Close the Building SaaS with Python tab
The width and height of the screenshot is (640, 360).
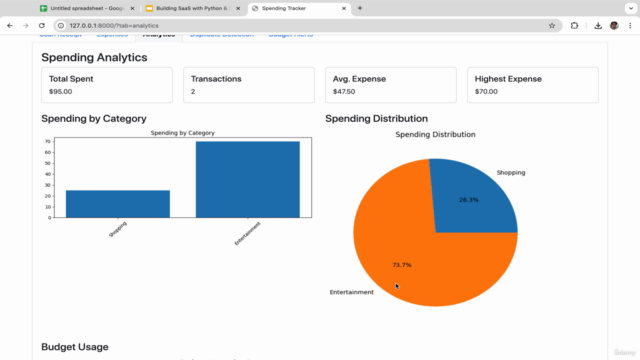click(238, 8)
